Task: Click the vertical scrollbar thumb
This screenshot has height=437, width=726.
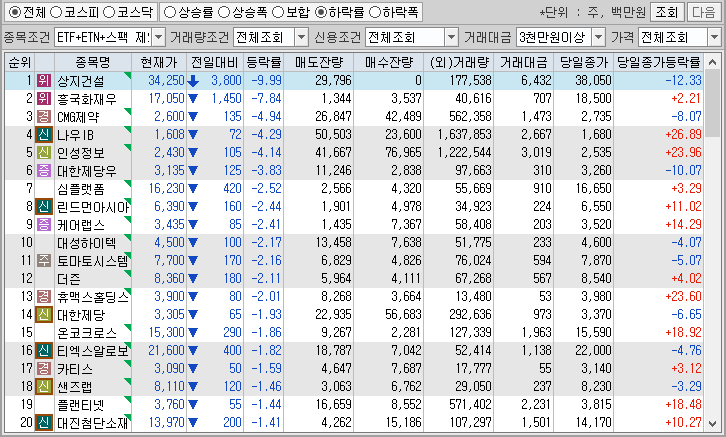Action: coord(713,103)
